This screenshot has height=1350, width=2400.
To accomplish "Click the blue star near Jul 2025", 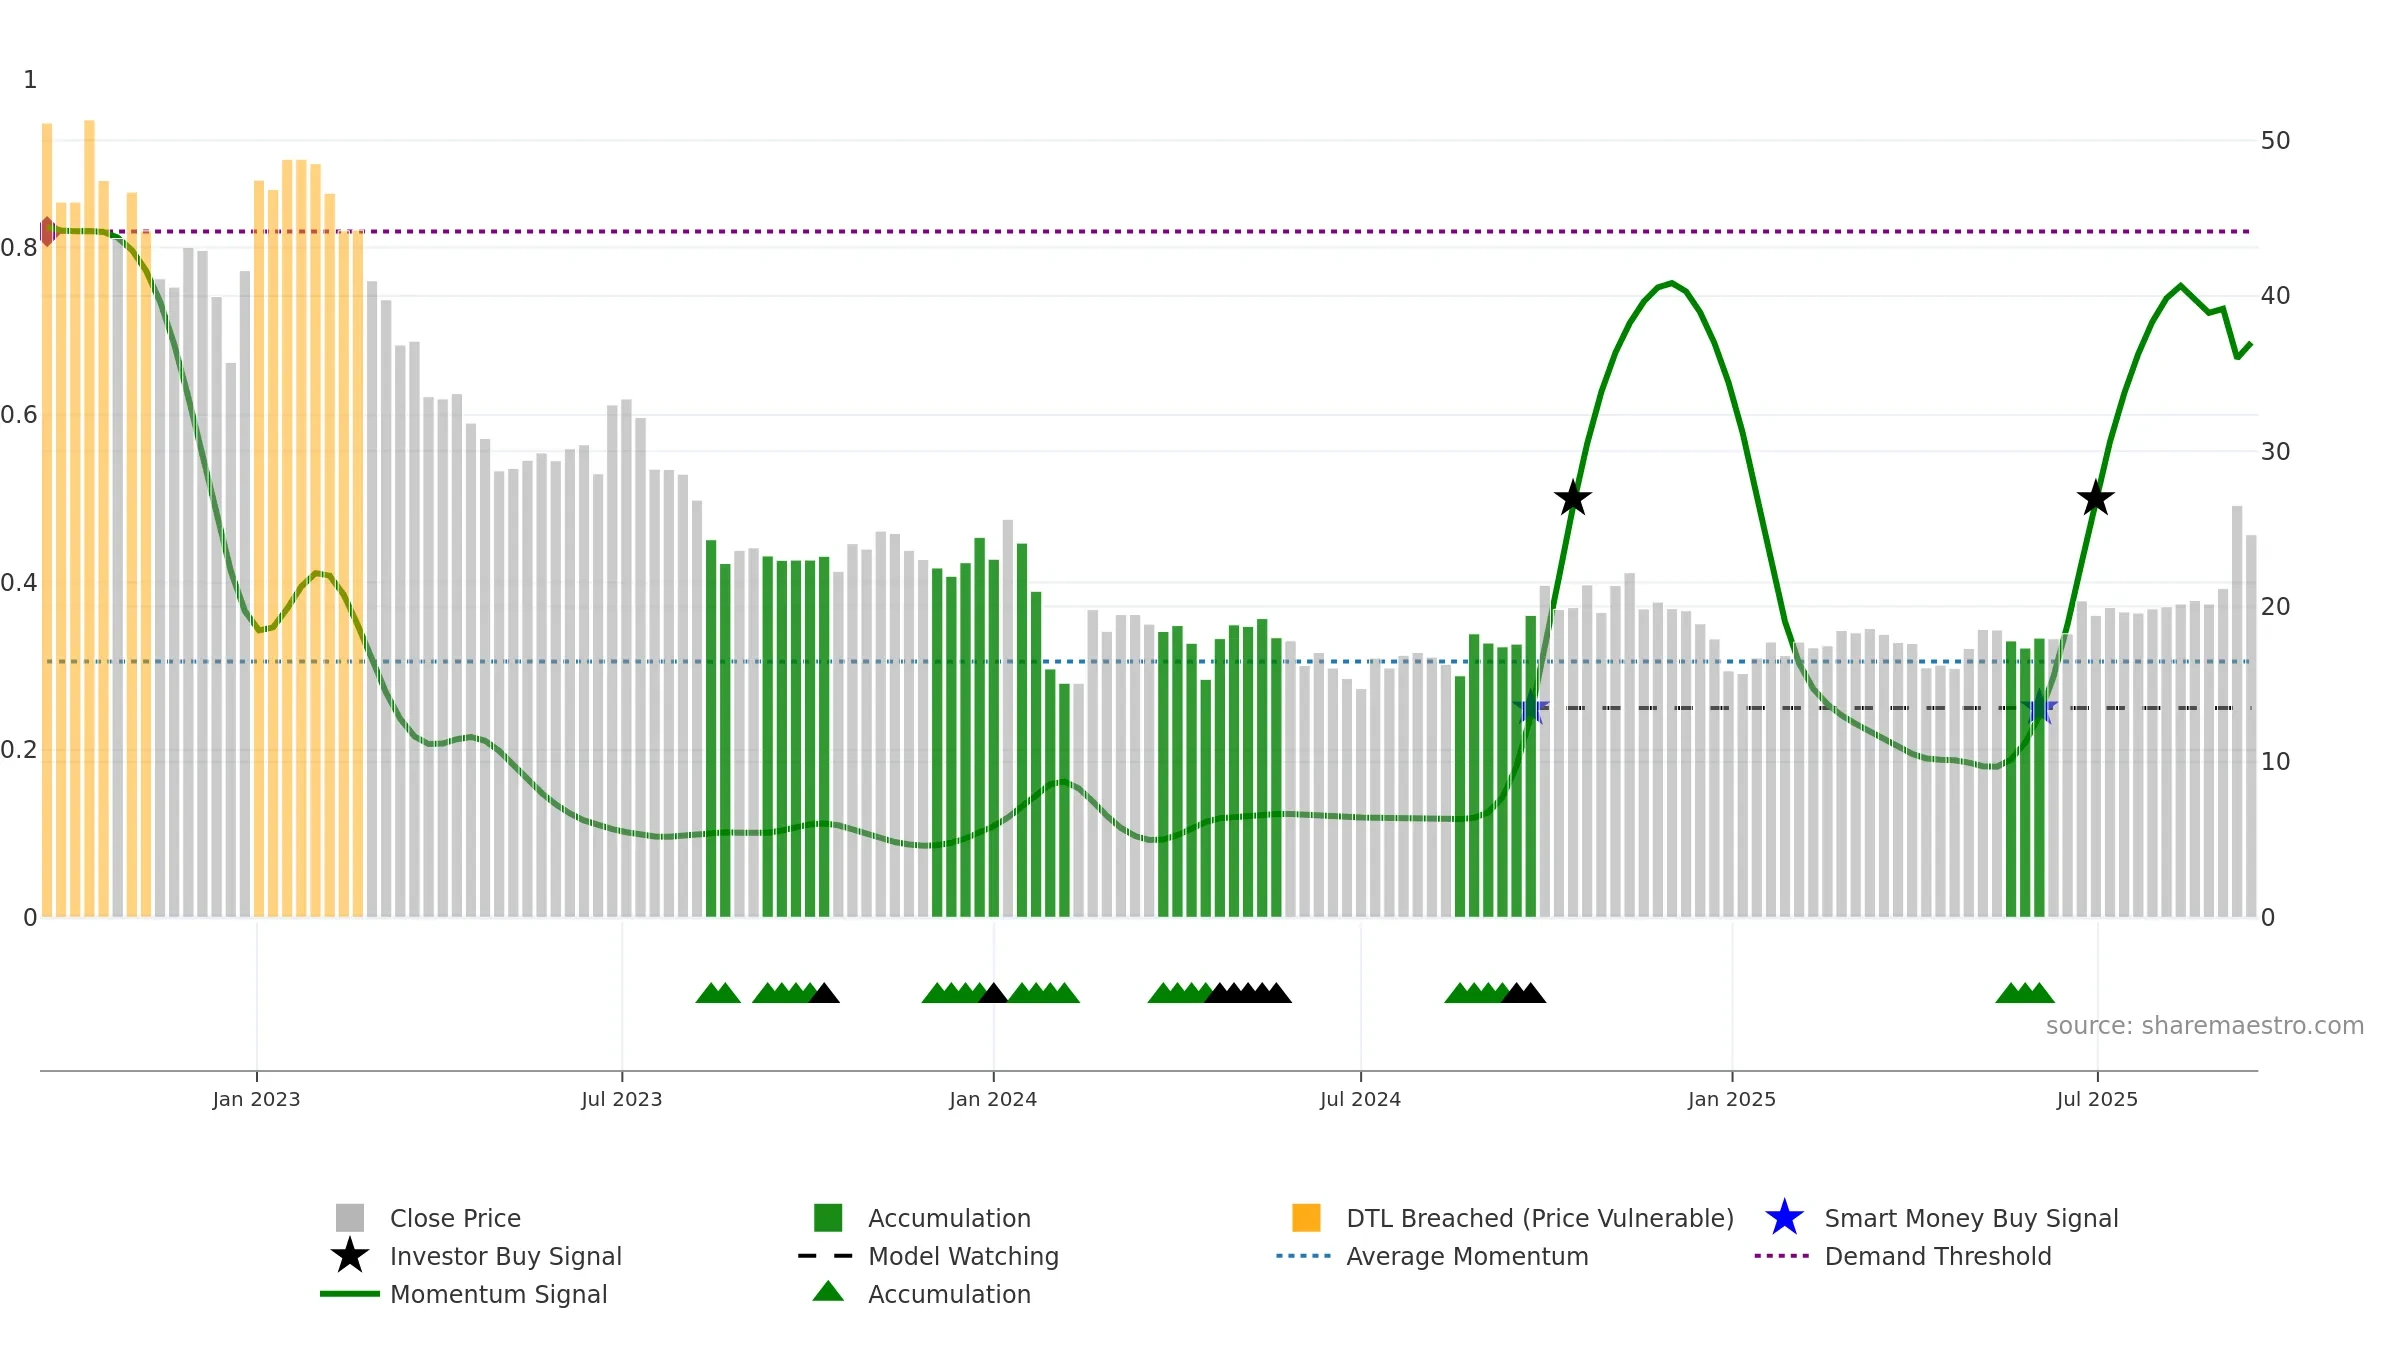I will click(2039, 708).
